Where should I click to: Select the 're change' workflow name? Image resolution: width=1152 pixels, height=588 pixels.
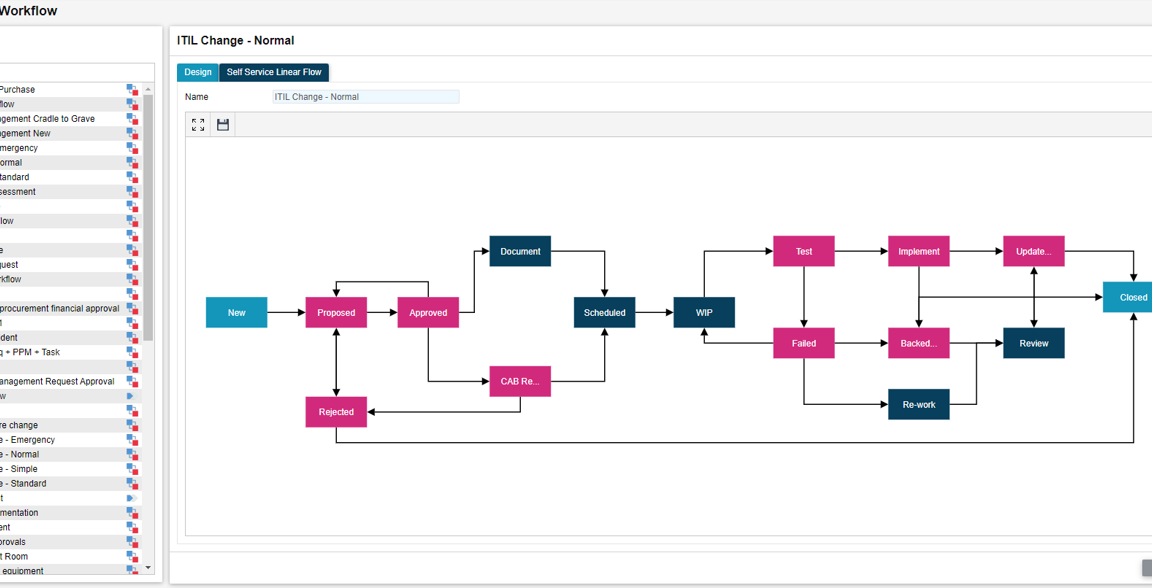[19, 426]
